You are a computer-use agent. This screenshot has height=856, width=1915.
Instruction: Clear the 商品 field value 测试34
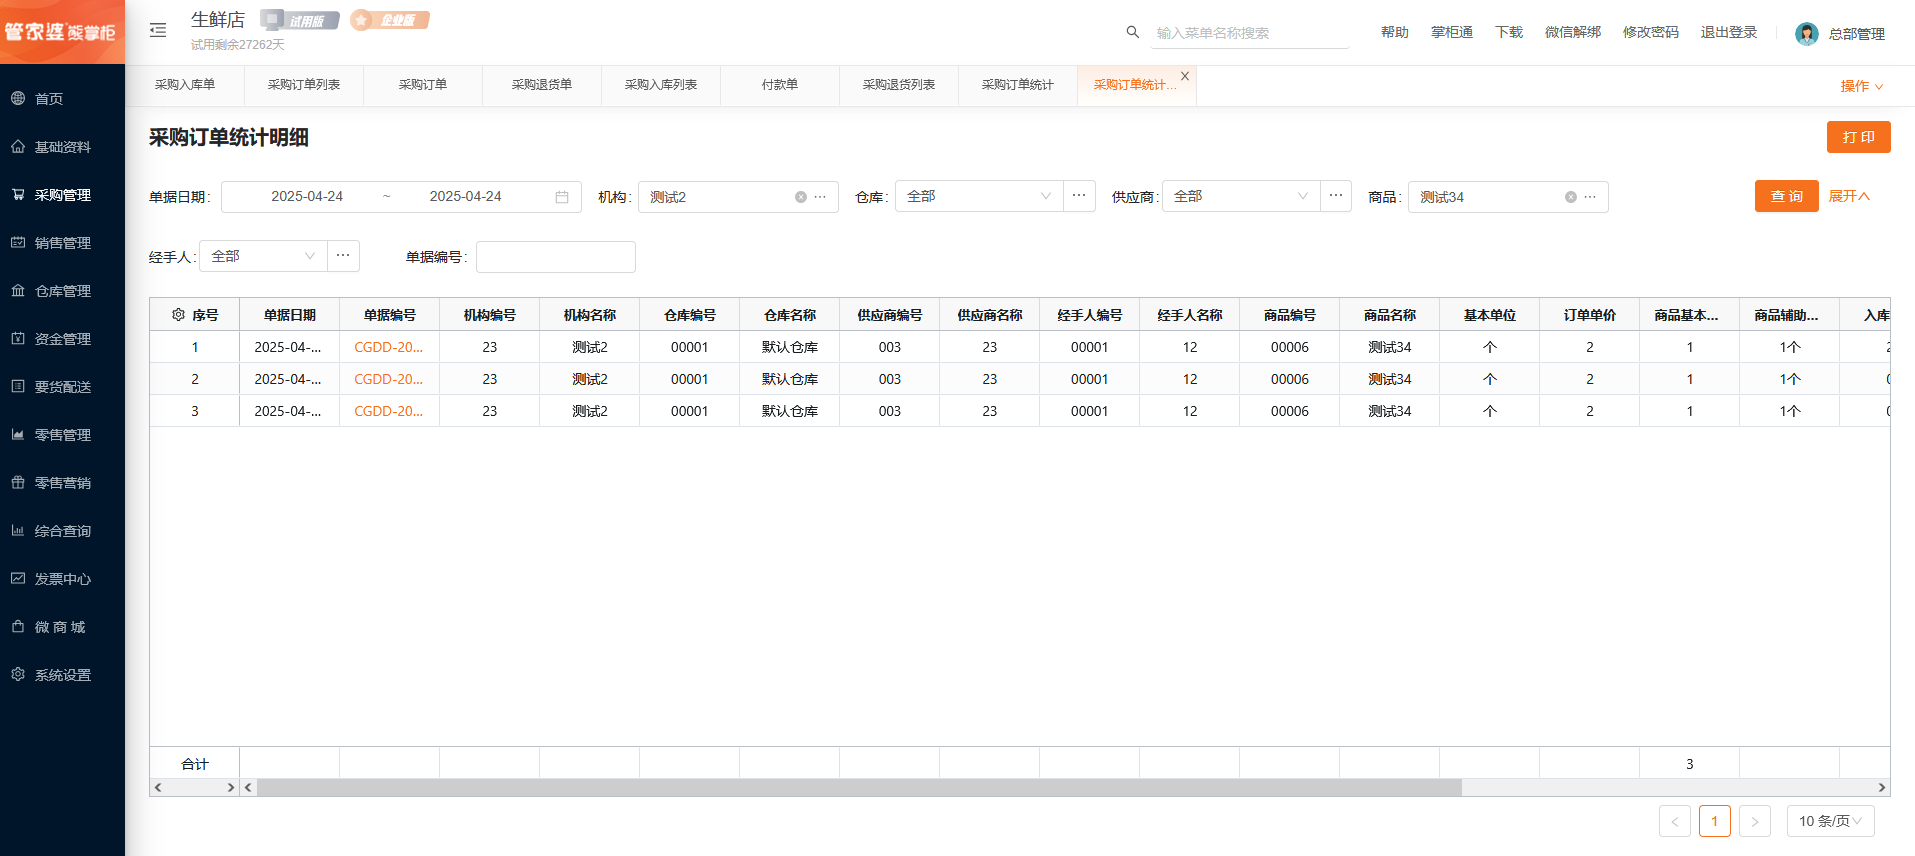tap(1570, 197)
